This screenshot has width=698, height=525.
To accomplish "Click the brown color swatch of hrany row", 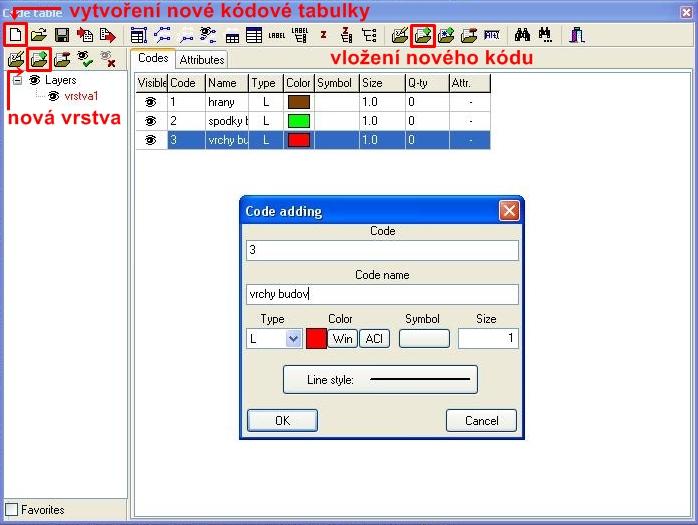I will (x=299, y=102).
